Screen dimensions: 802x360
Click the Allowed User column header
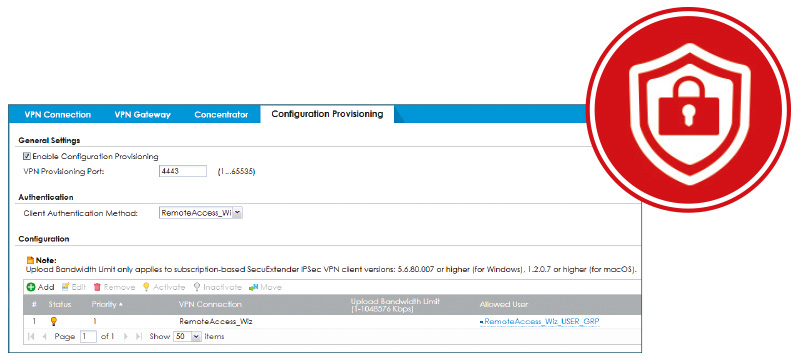coord(504,304)
